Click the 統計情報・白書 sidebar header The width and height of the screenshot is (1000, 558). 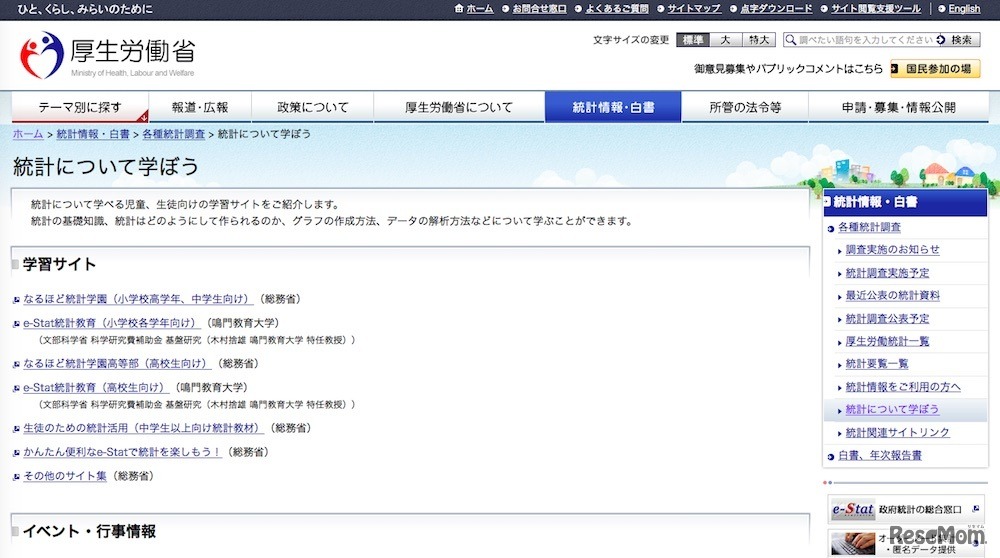(905, 202)
